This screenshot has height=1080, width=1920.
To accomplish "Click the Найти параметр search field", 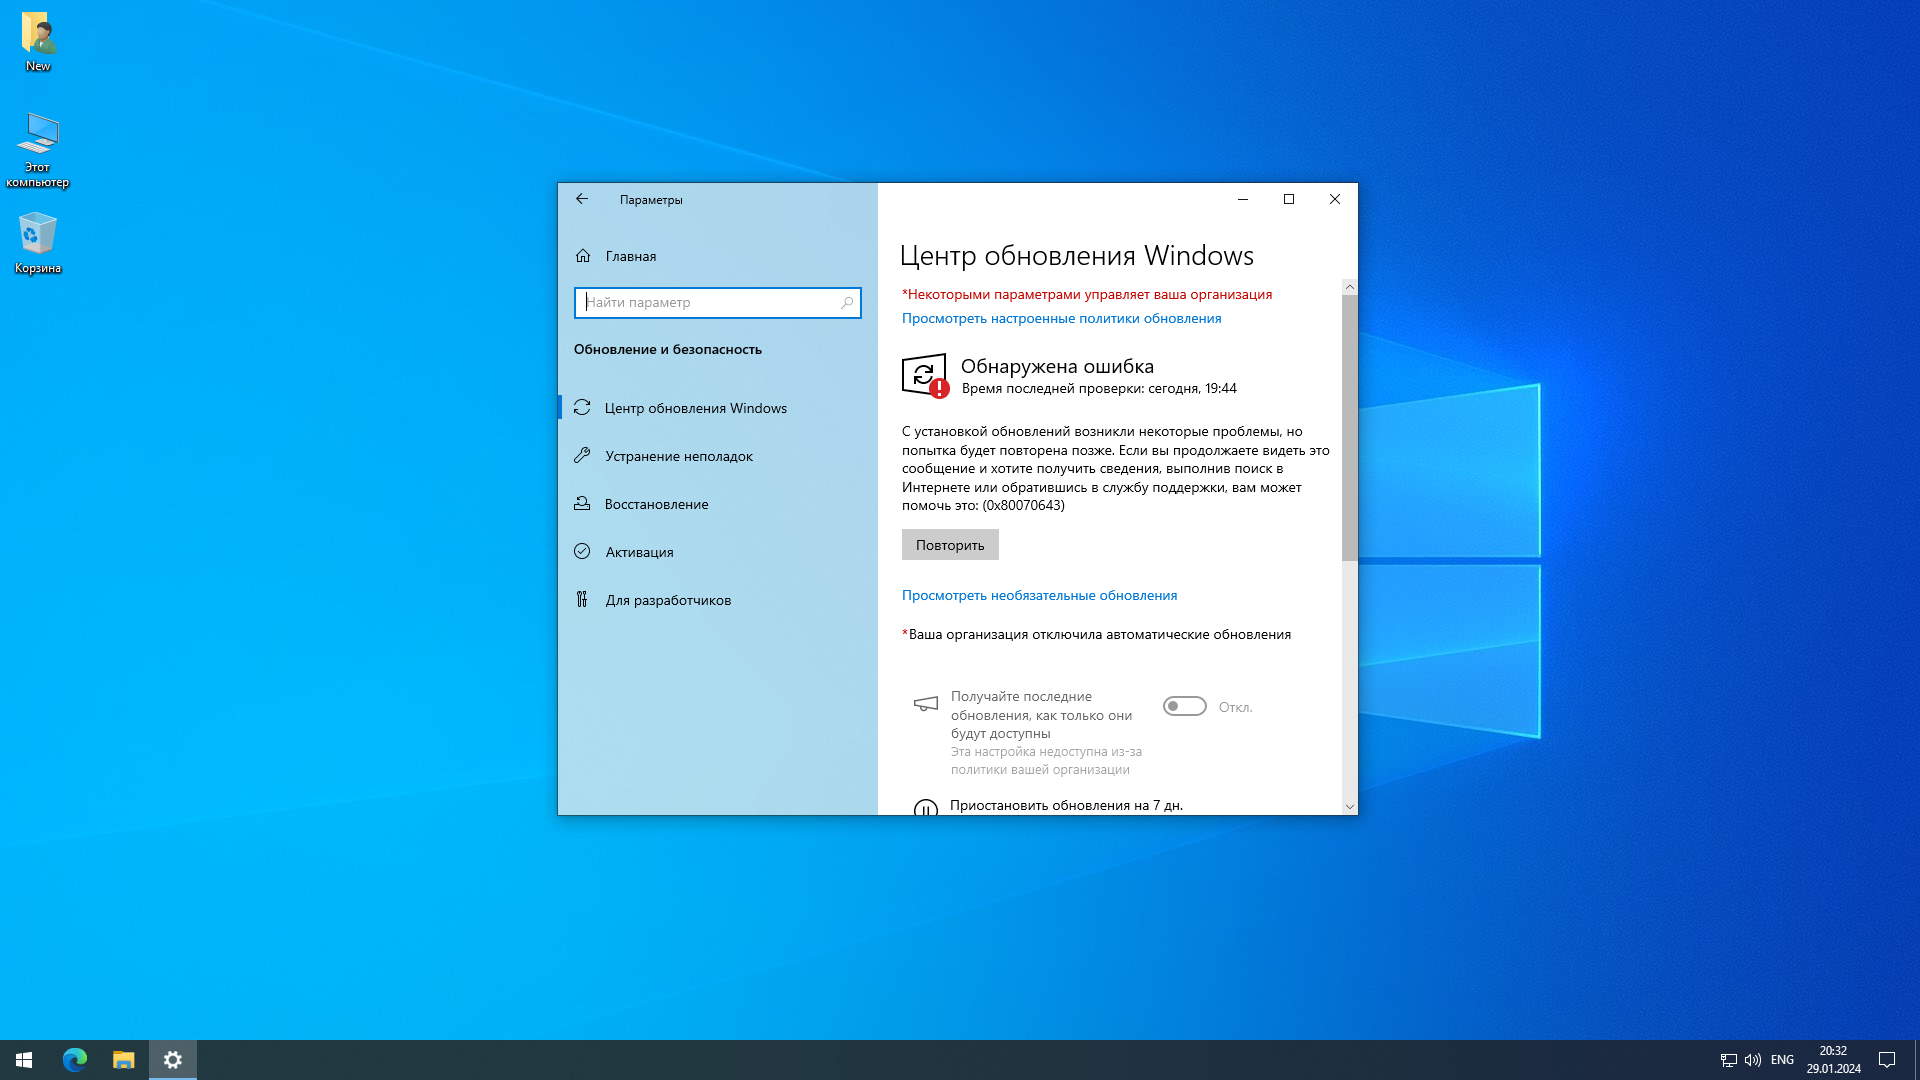I will pyautogui.click(x=708, y=302).
